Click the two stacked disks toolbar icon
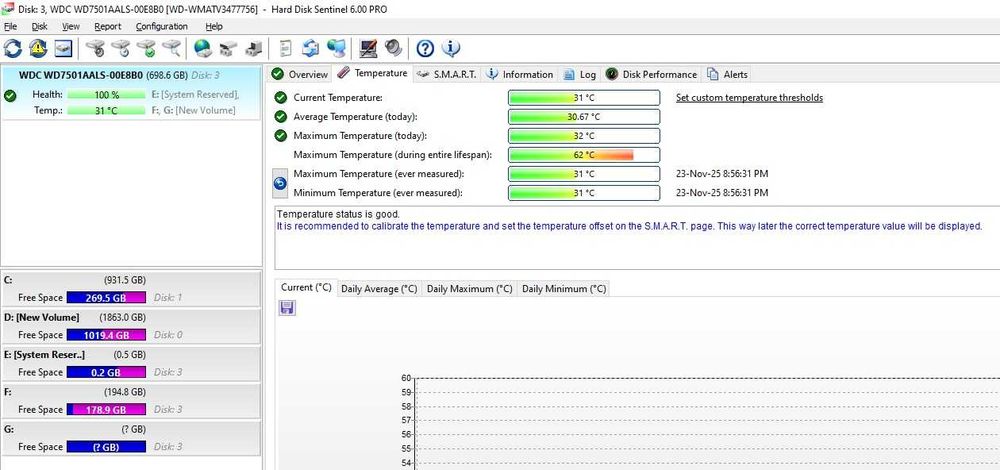This screenshot has height=470, width=1000. 228,48
